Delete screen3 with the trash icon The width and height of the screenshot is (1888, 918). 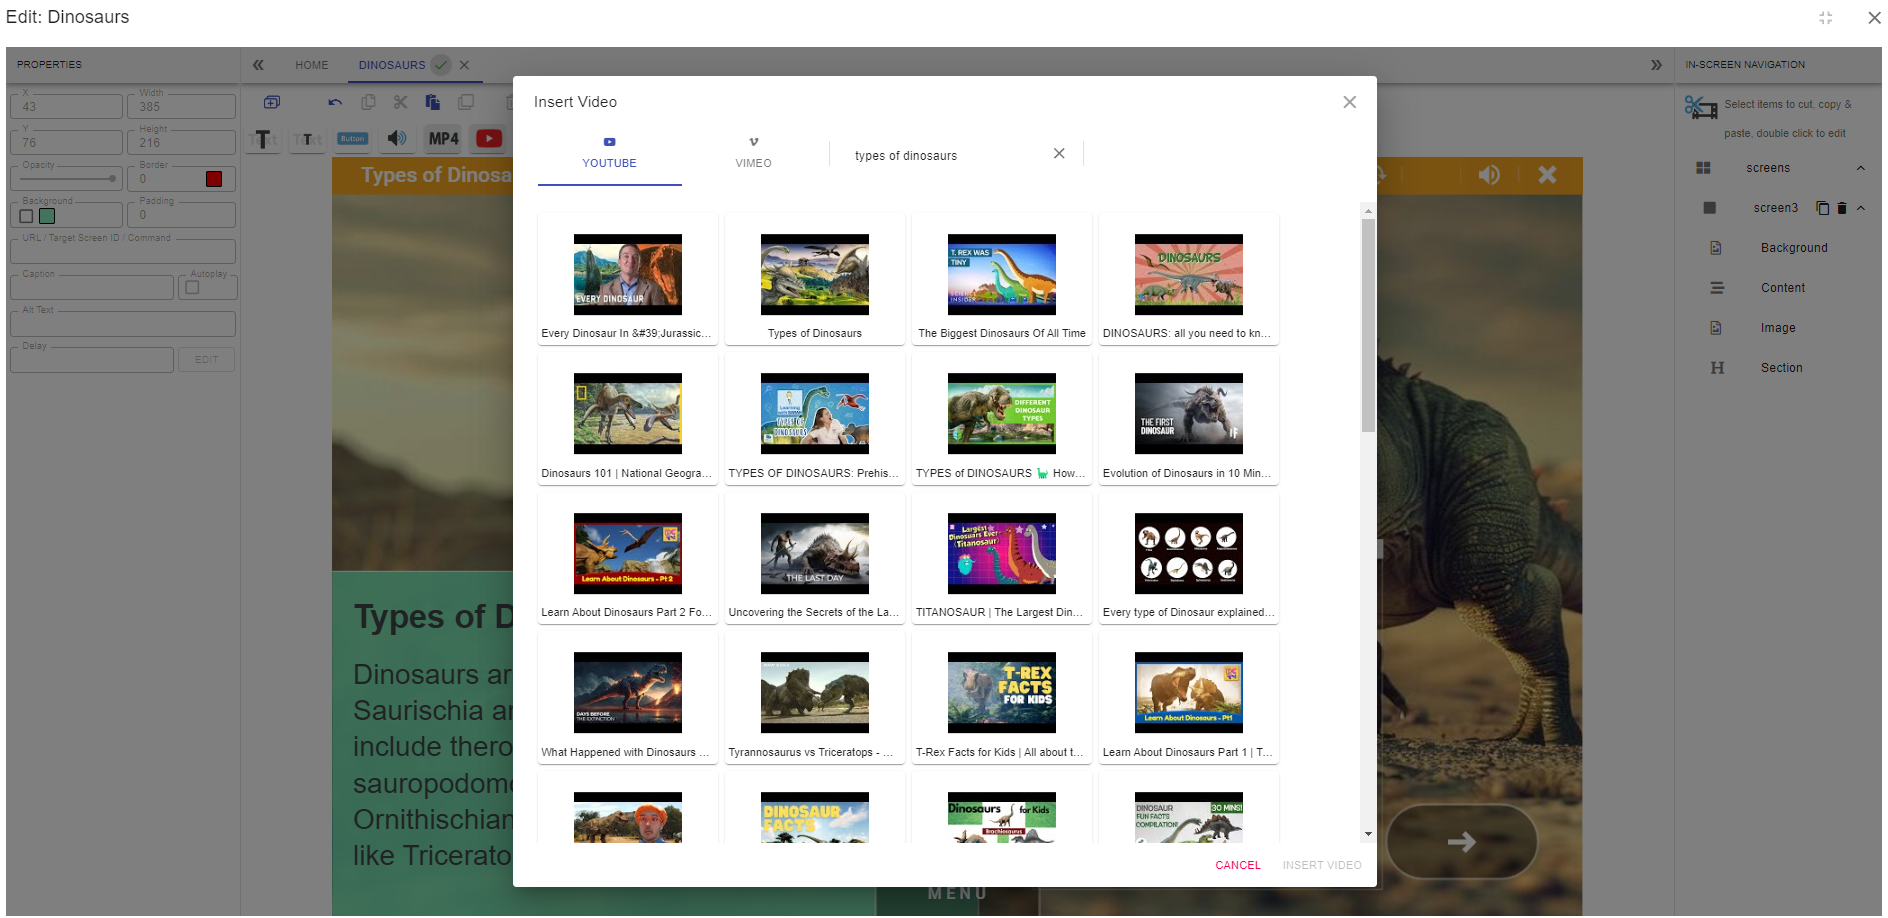1842,208
